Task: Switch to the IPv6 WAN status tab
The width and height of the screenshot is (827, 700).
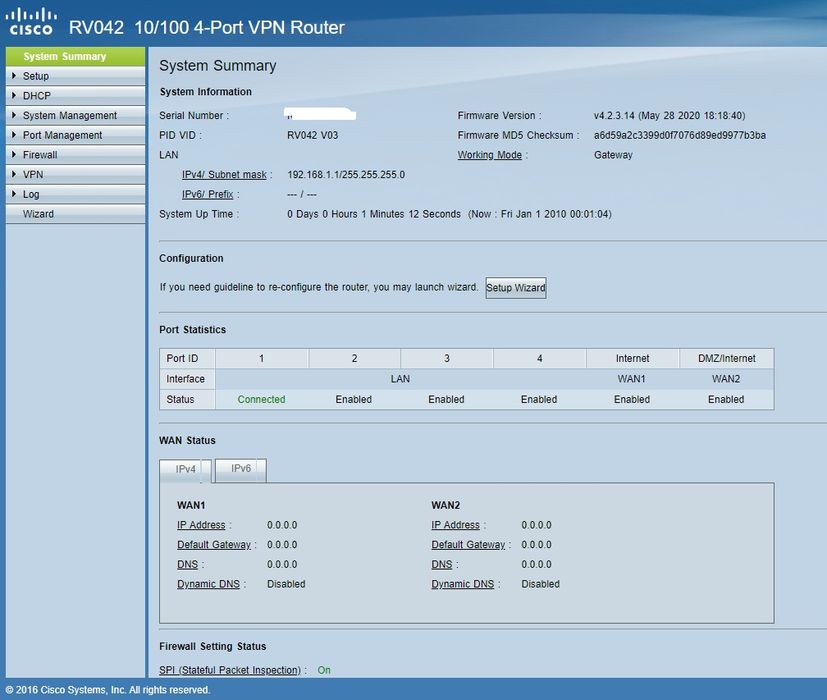Action: pyautogui.click(x=241, y=468)
